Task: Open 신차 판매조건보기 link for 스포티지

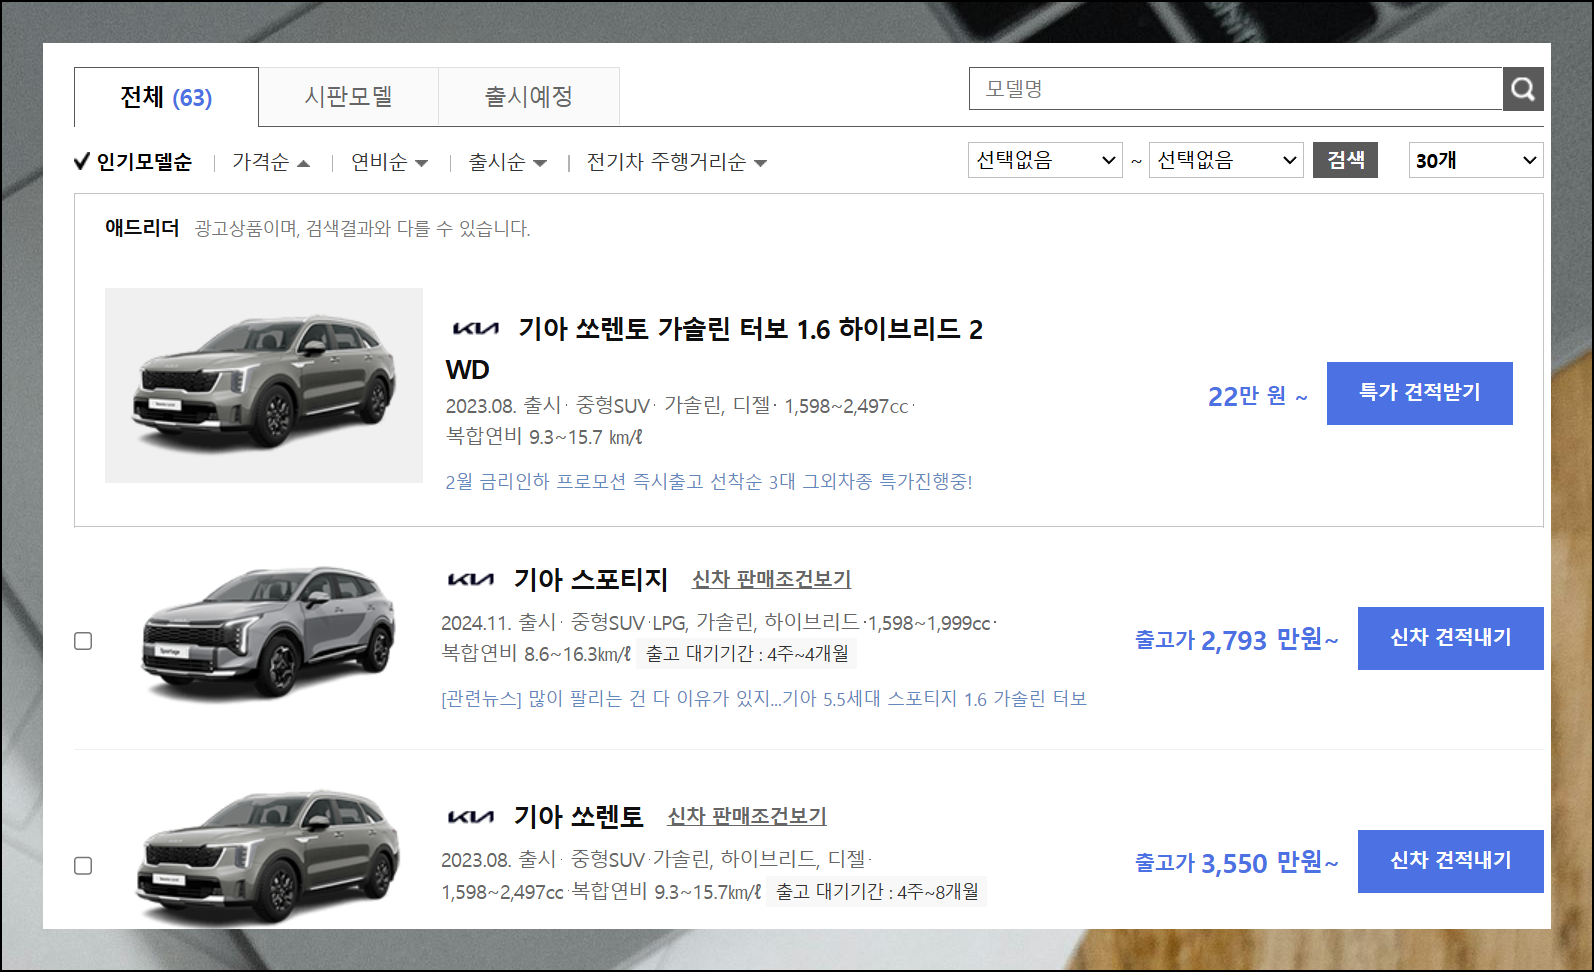Action: point(771,579)
